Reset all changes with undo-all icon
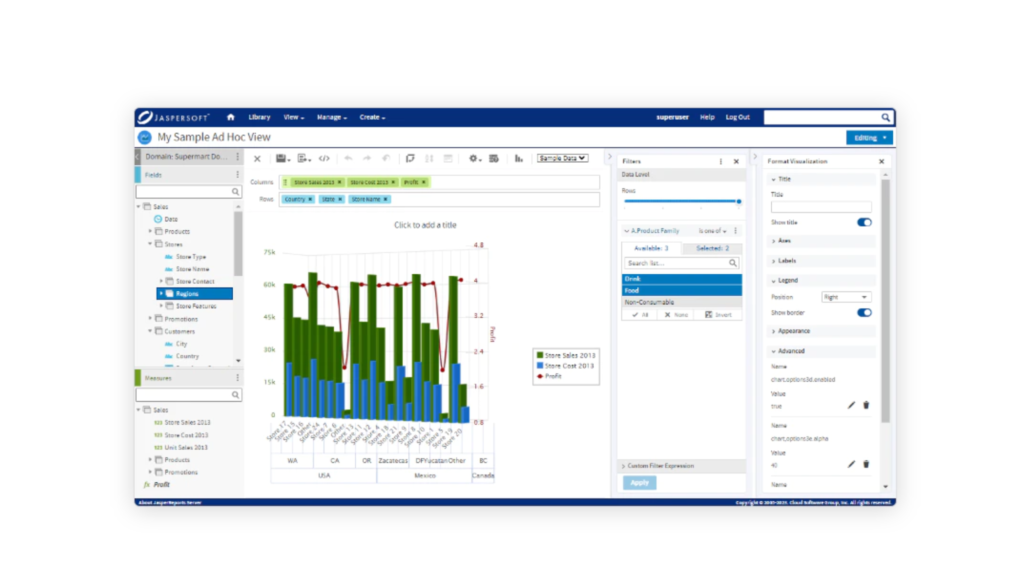This screenshot has height=576, width=1024. coord(387,159)
